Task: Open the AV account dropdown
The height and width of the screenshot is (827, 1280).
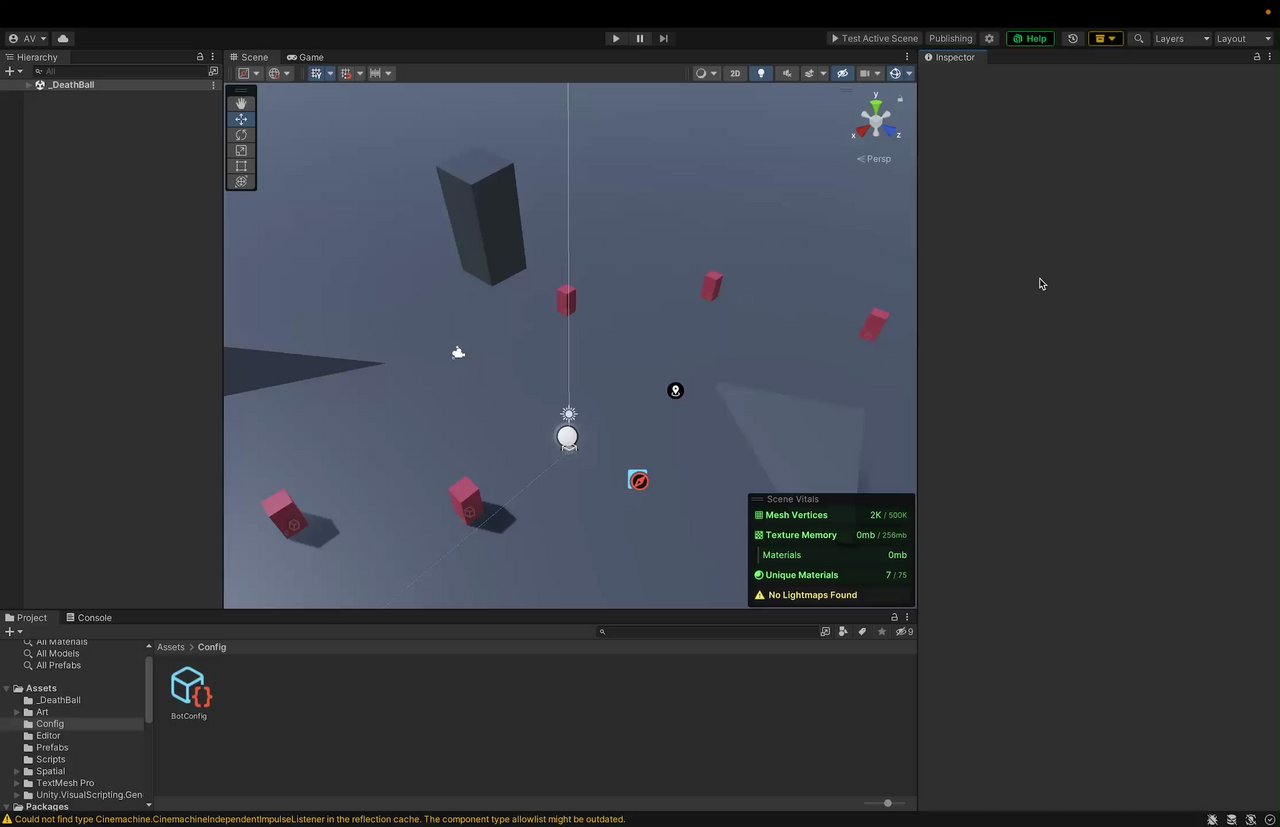Action: click(x=28, y=39)
